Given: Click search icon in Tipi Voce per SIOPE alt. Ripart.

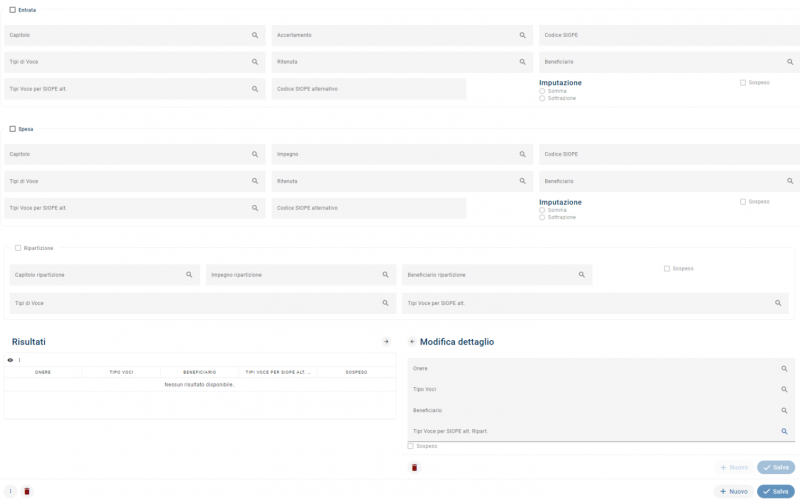Looking at the screenshot, I should (x=784, y=431).
